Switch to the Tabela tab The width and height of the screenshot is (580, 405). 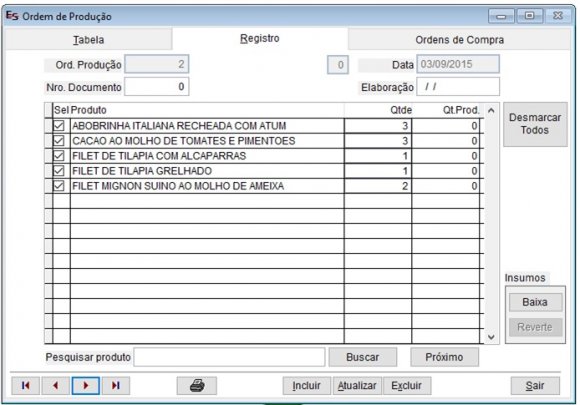click(88, 40)
